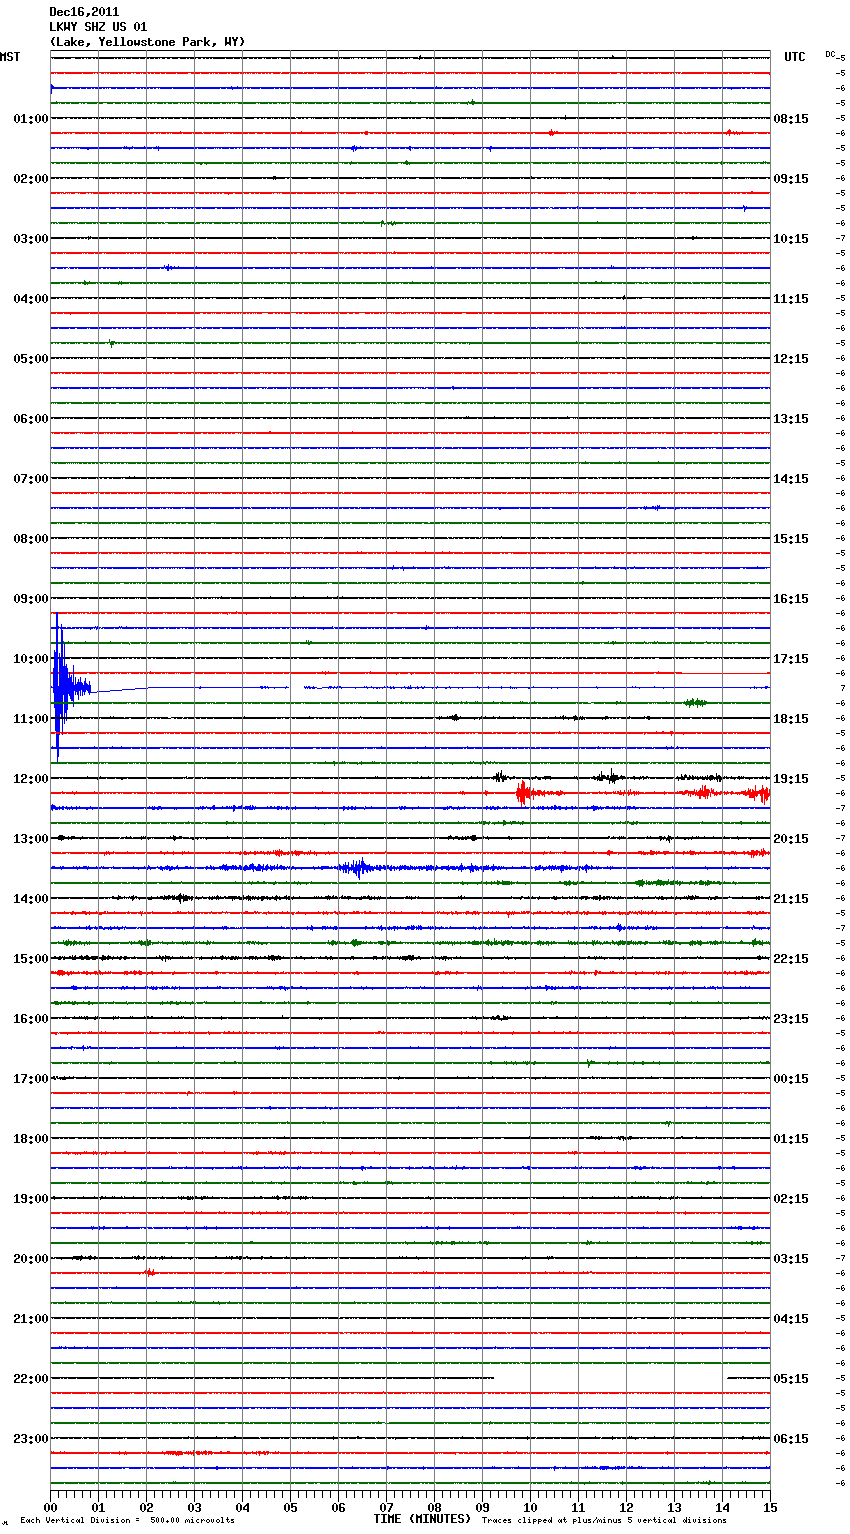
Task: Click the Each Vertical Division 500.00 microvolts note
Action: tap(127, 1520)
